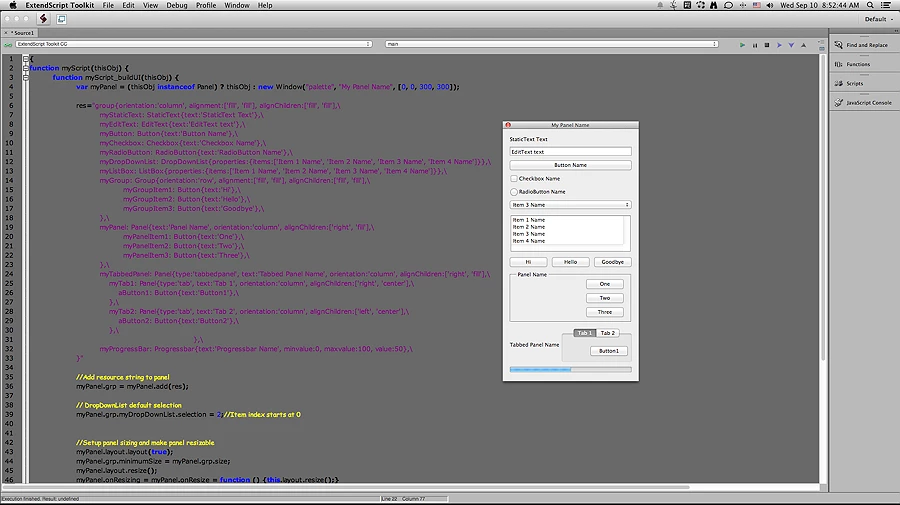Click the Goodbye button
900x505 pixels.
pyautogui.click(x=612, y=262)
